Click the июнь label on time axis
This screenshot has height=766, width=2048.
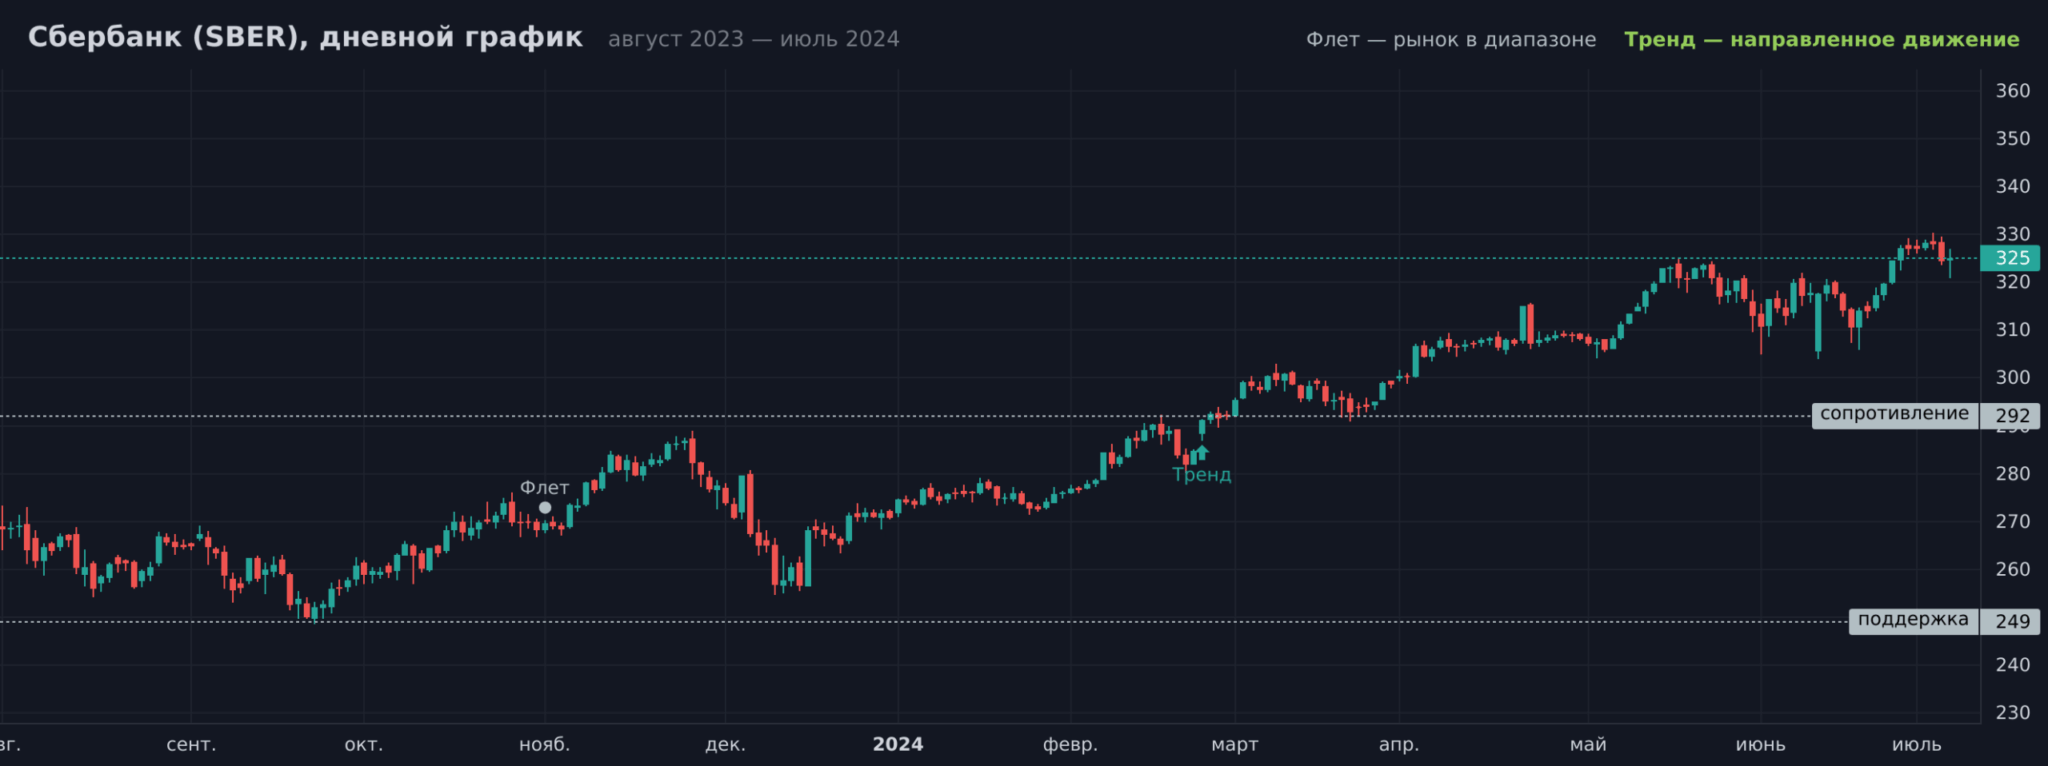point(1761,745)
